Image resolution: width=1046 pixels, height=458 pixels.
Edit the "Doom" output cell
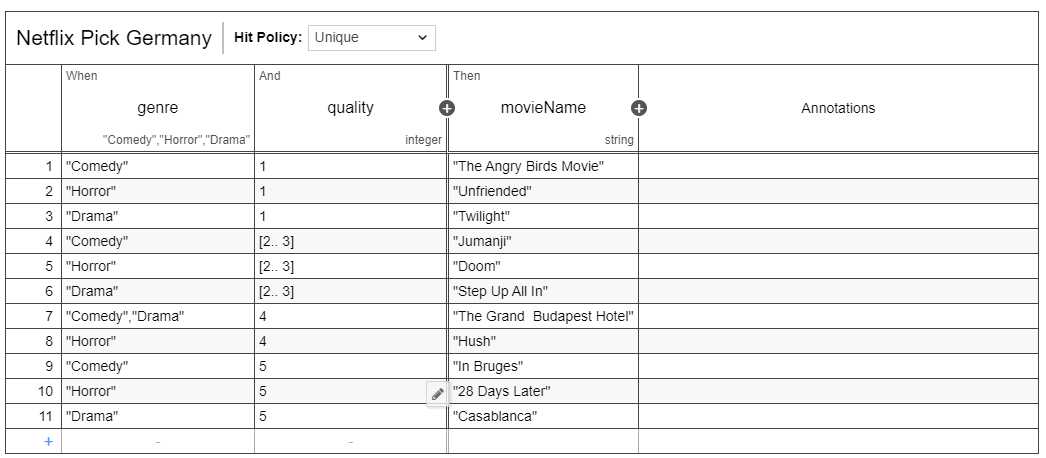click(543, 267)
